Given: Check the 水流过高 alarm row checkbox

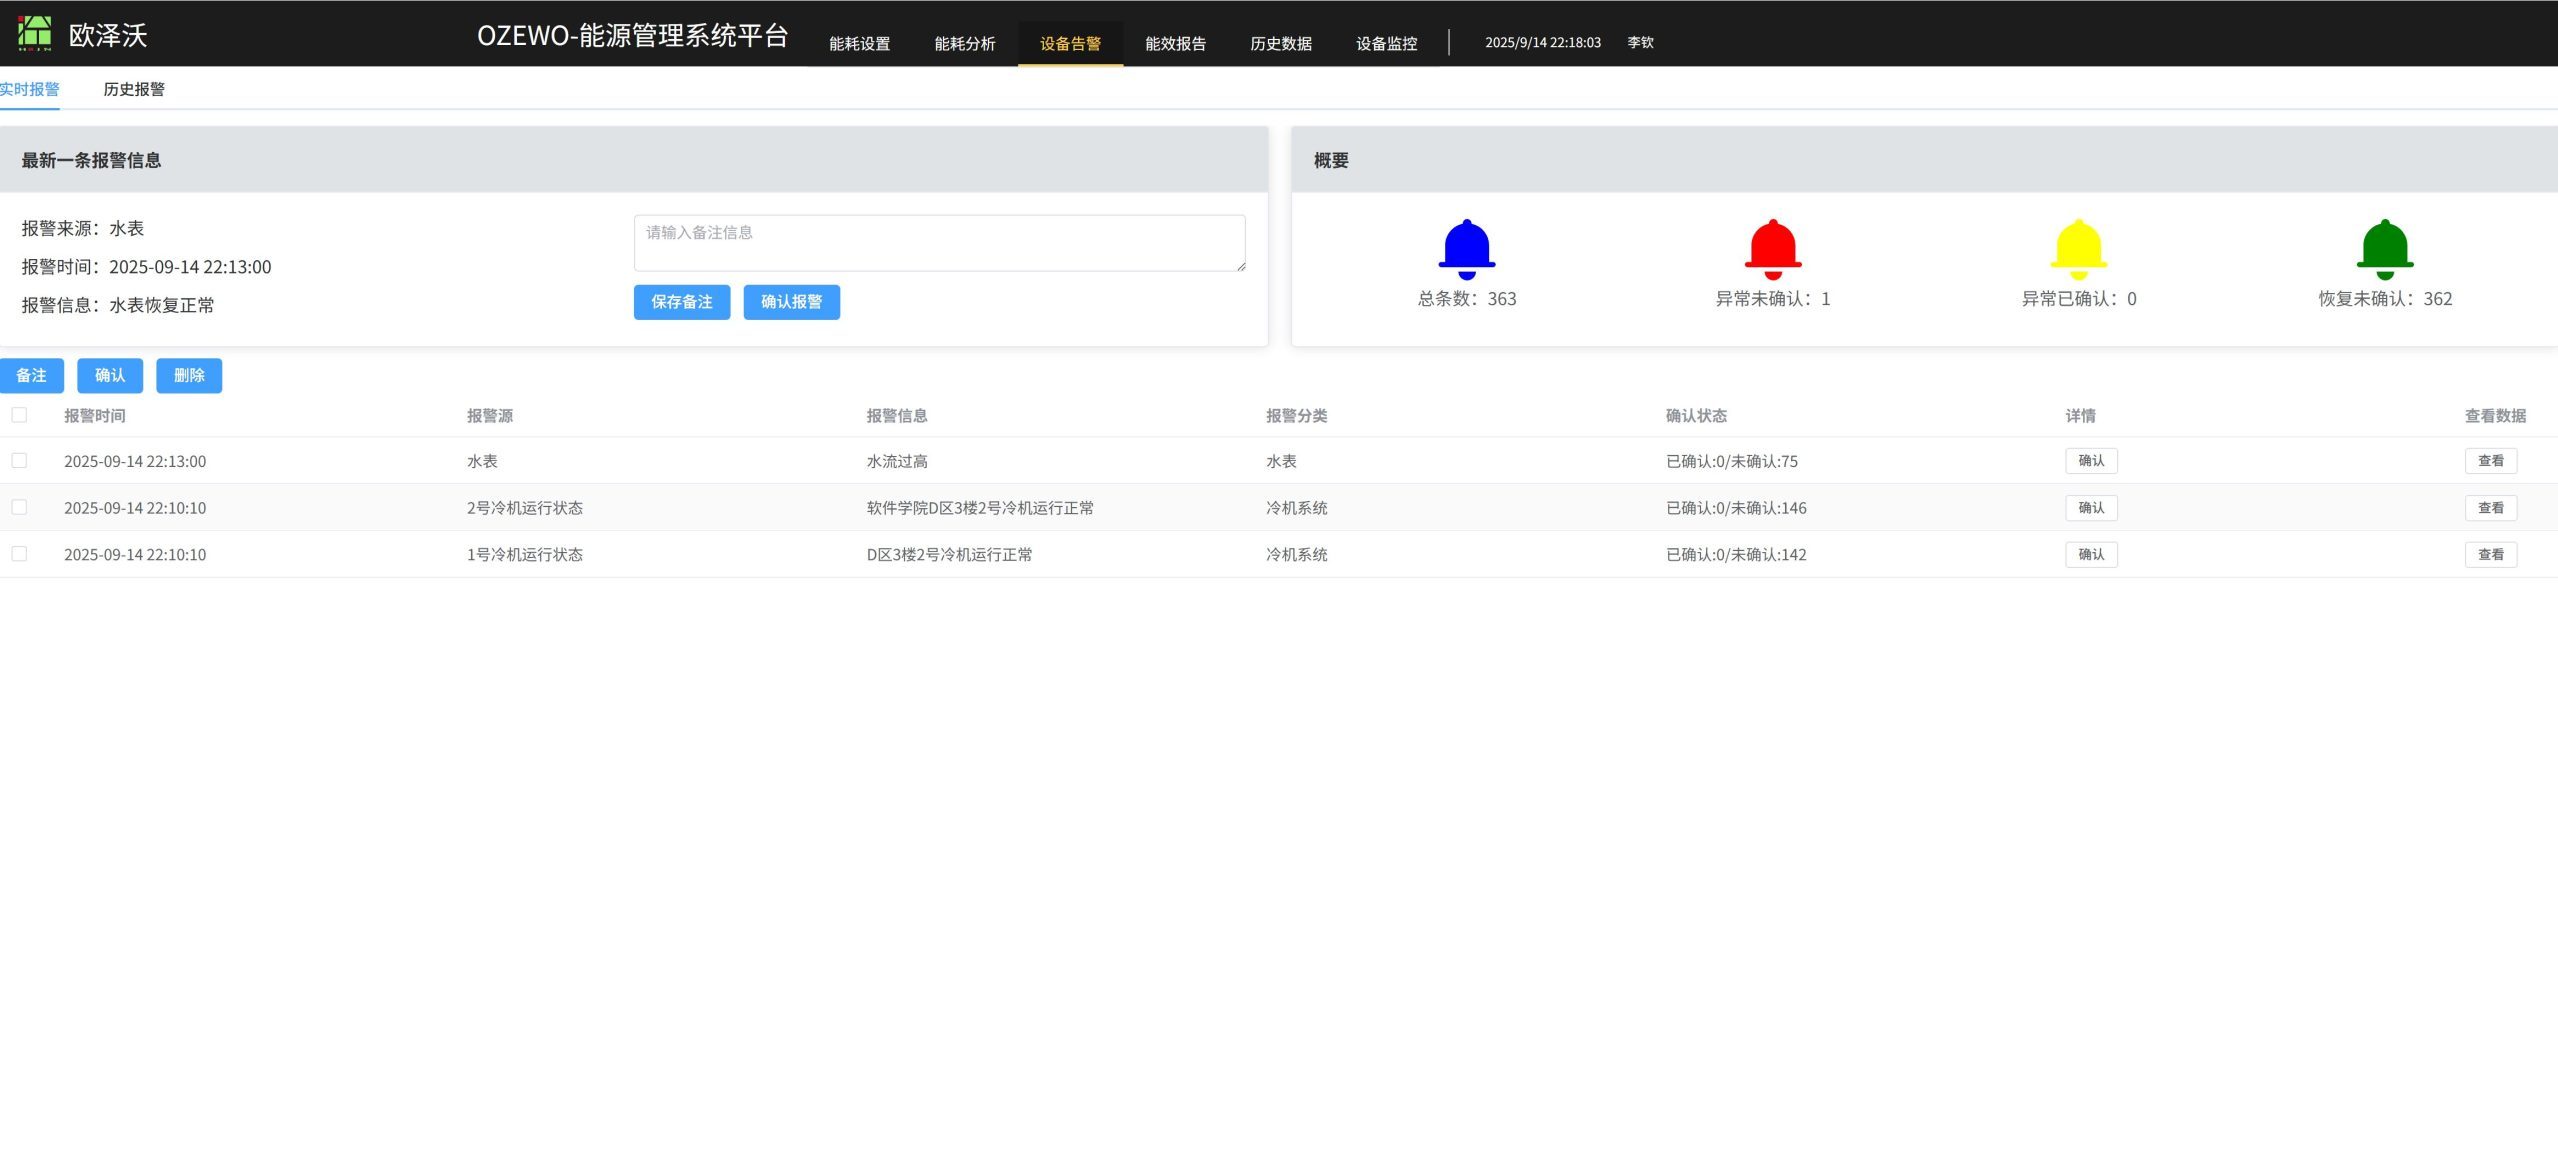Looking at the screenshot, I should point(19,461).
